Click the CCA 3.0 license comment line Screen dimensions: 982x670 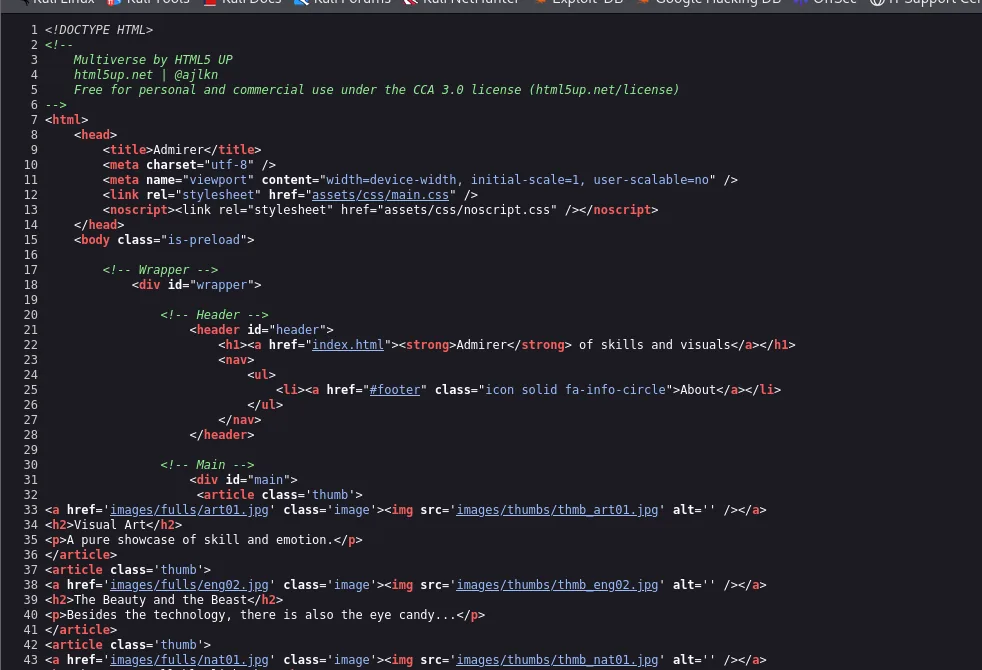pyautogui.click(x=376, y=90)
